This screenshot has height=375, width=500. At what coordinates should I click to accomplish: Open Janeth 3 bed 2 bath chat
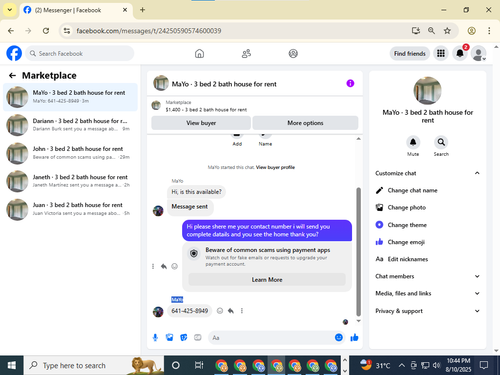click(70, 181)
